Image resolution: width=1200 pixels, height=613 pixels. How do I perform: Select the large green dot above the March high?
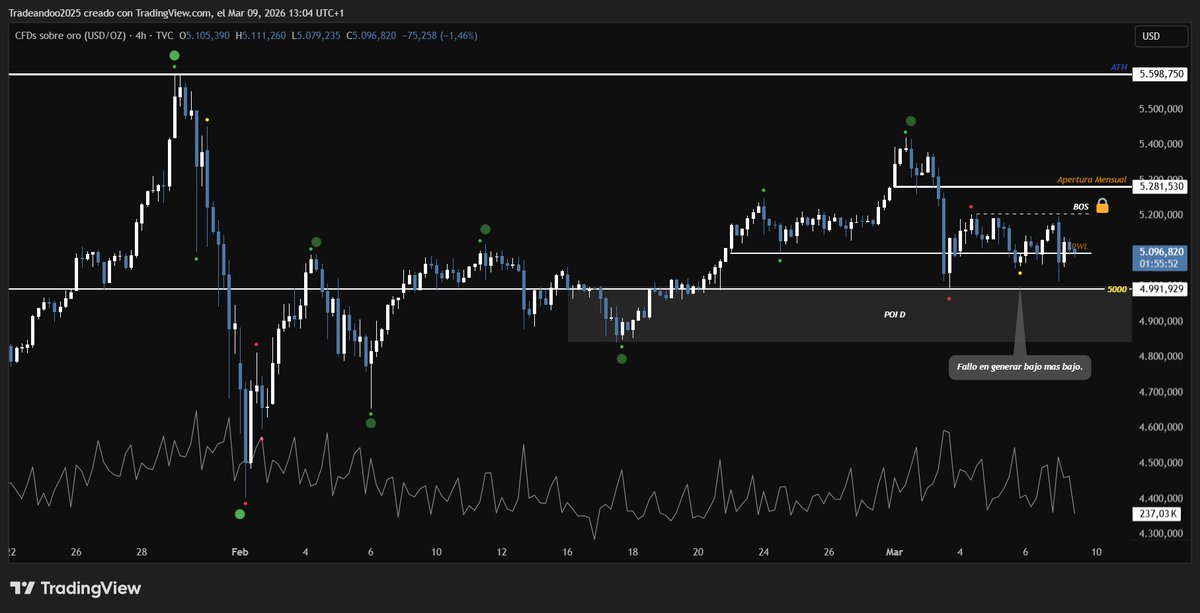(911, 121)
